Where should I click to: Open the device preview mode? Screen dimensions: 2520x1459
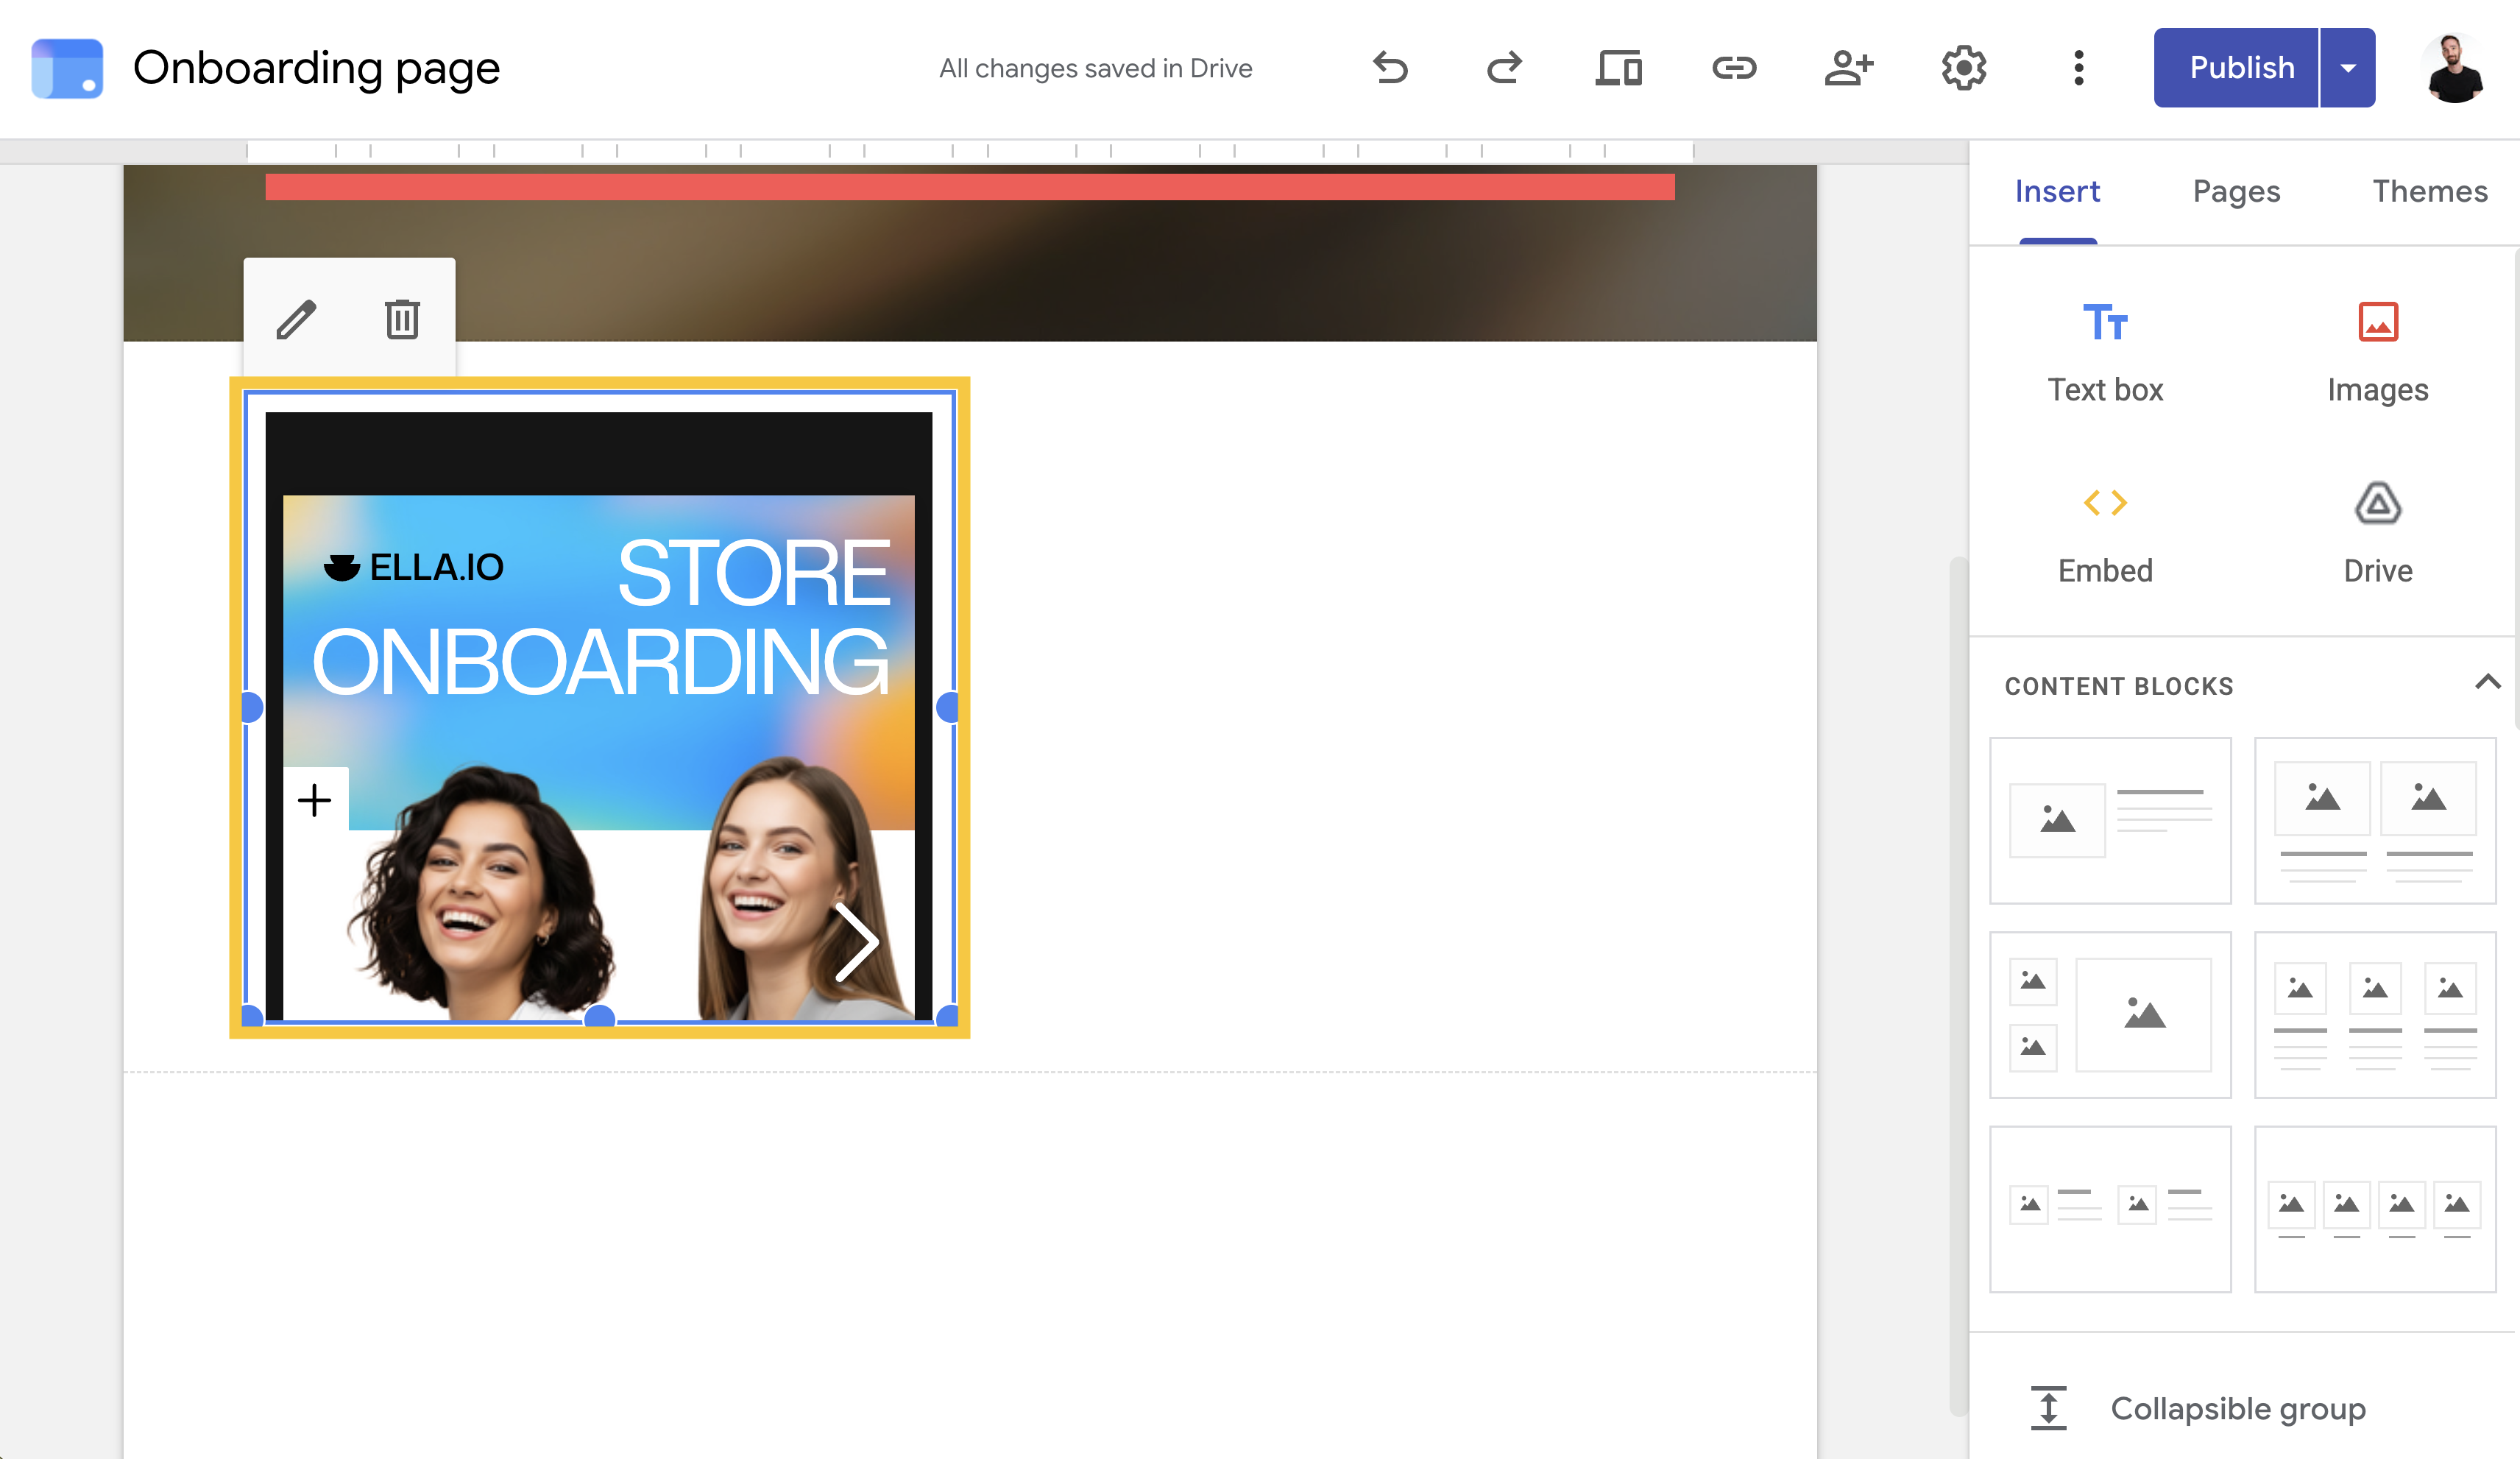1619,68
